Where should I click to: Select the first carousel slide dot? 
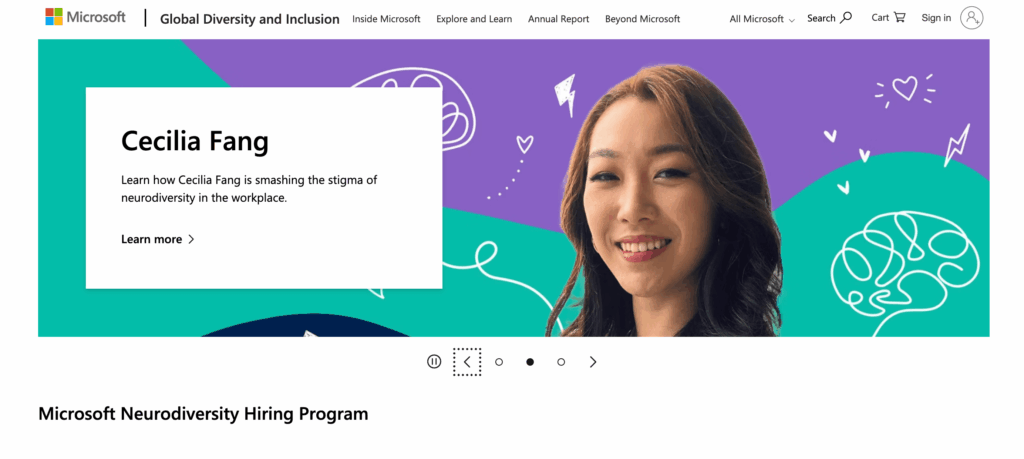[x=499, y=362]
